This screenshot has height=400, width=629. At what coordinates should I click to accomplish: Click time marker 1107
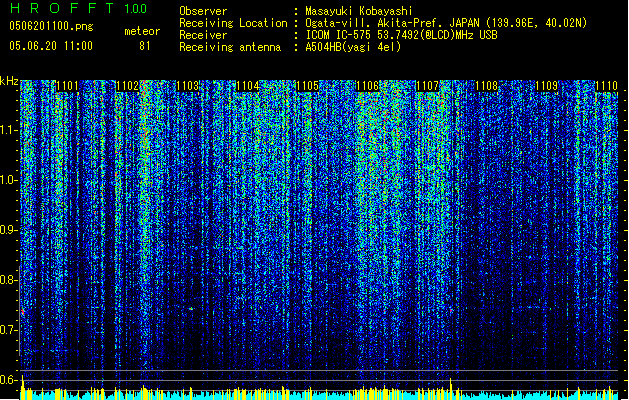pos(428,86)
